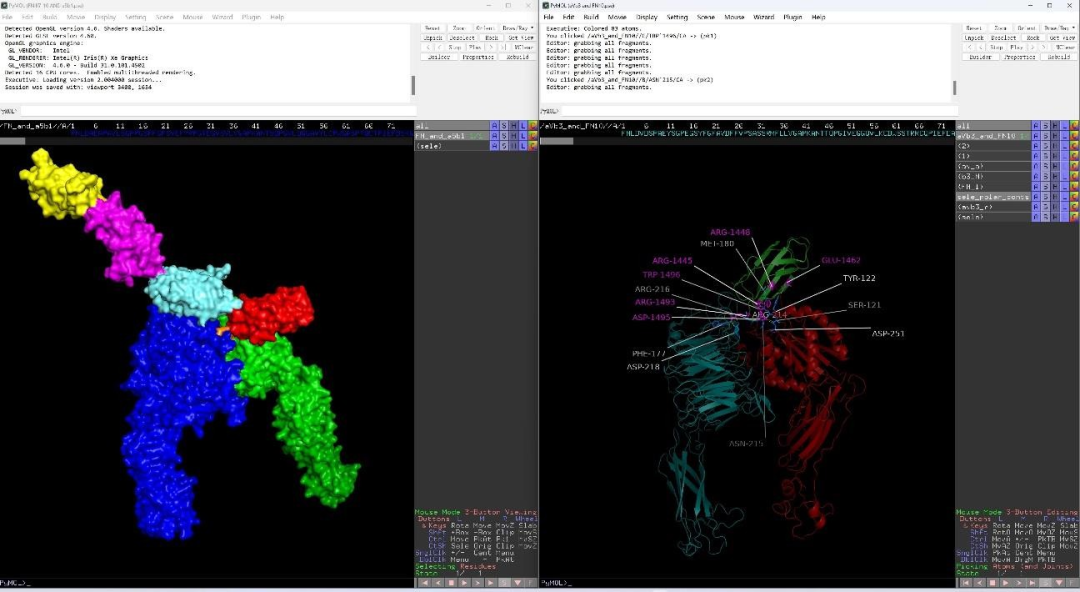1080x592 pixels.
Task: Click Properties button in FN_and_a5b1 window
Action: [x=478, y=57]
